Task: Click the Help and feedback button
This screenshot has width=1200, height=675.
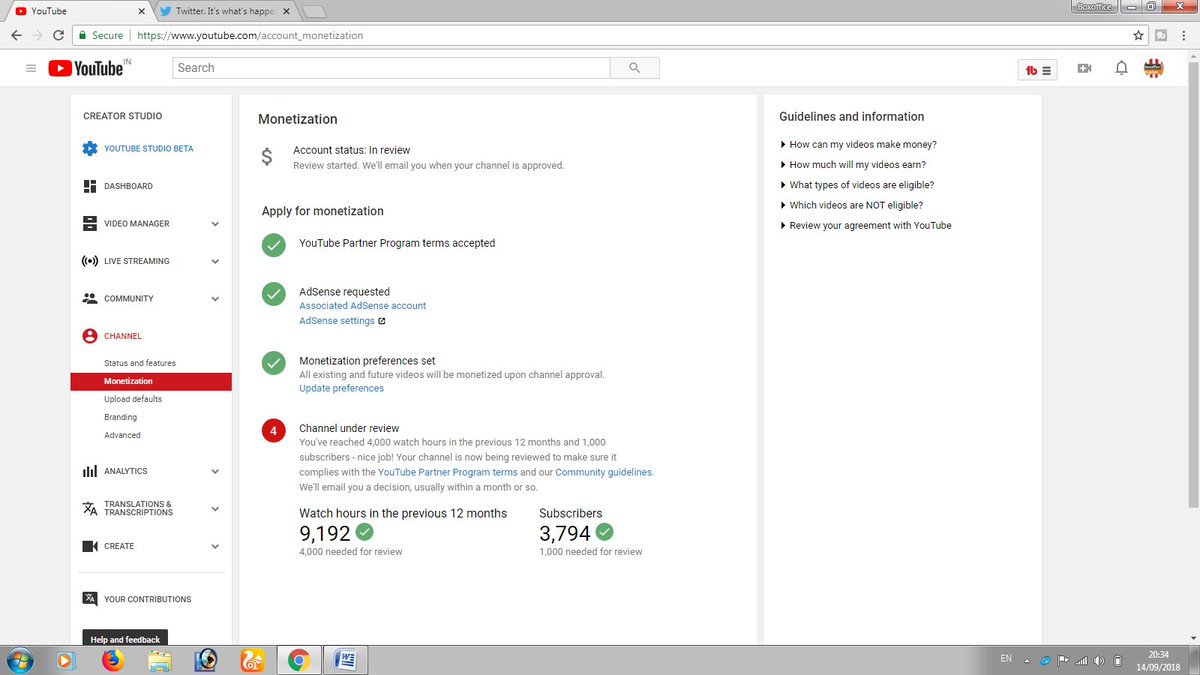Action: click(125, 639)
